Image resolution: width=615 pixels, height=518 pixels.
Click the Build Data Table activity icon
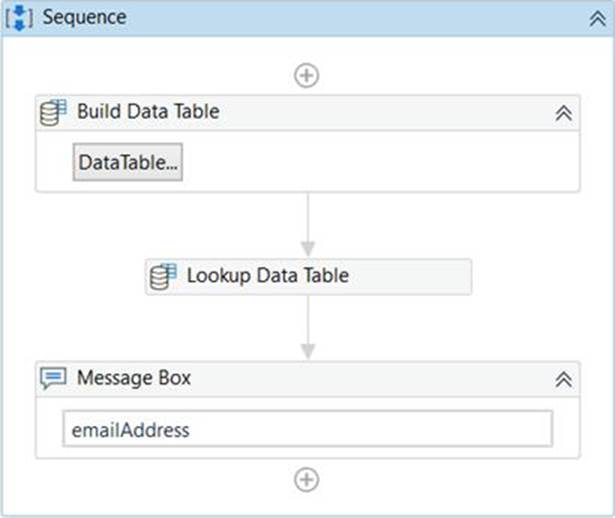pyautogui.click(x=54, y=112)
